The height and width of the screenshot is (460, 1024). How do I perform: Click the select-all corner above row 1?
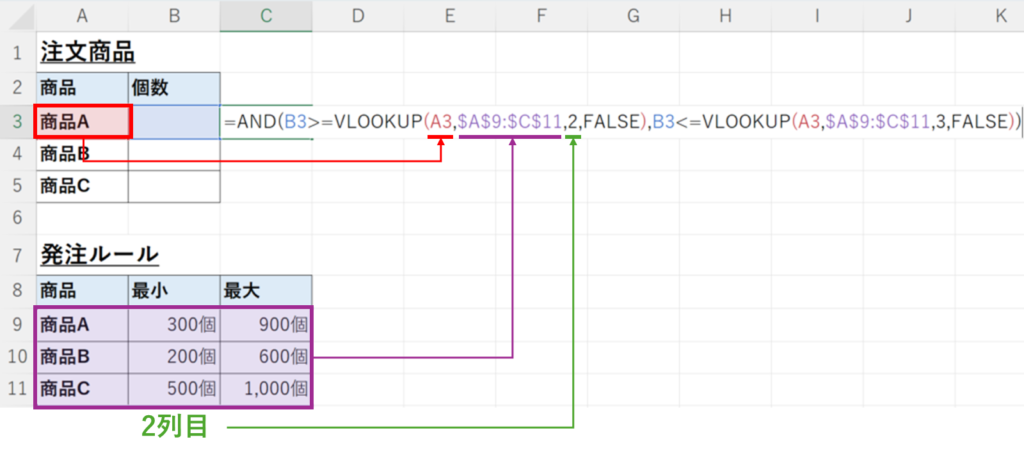click(18, 16)
